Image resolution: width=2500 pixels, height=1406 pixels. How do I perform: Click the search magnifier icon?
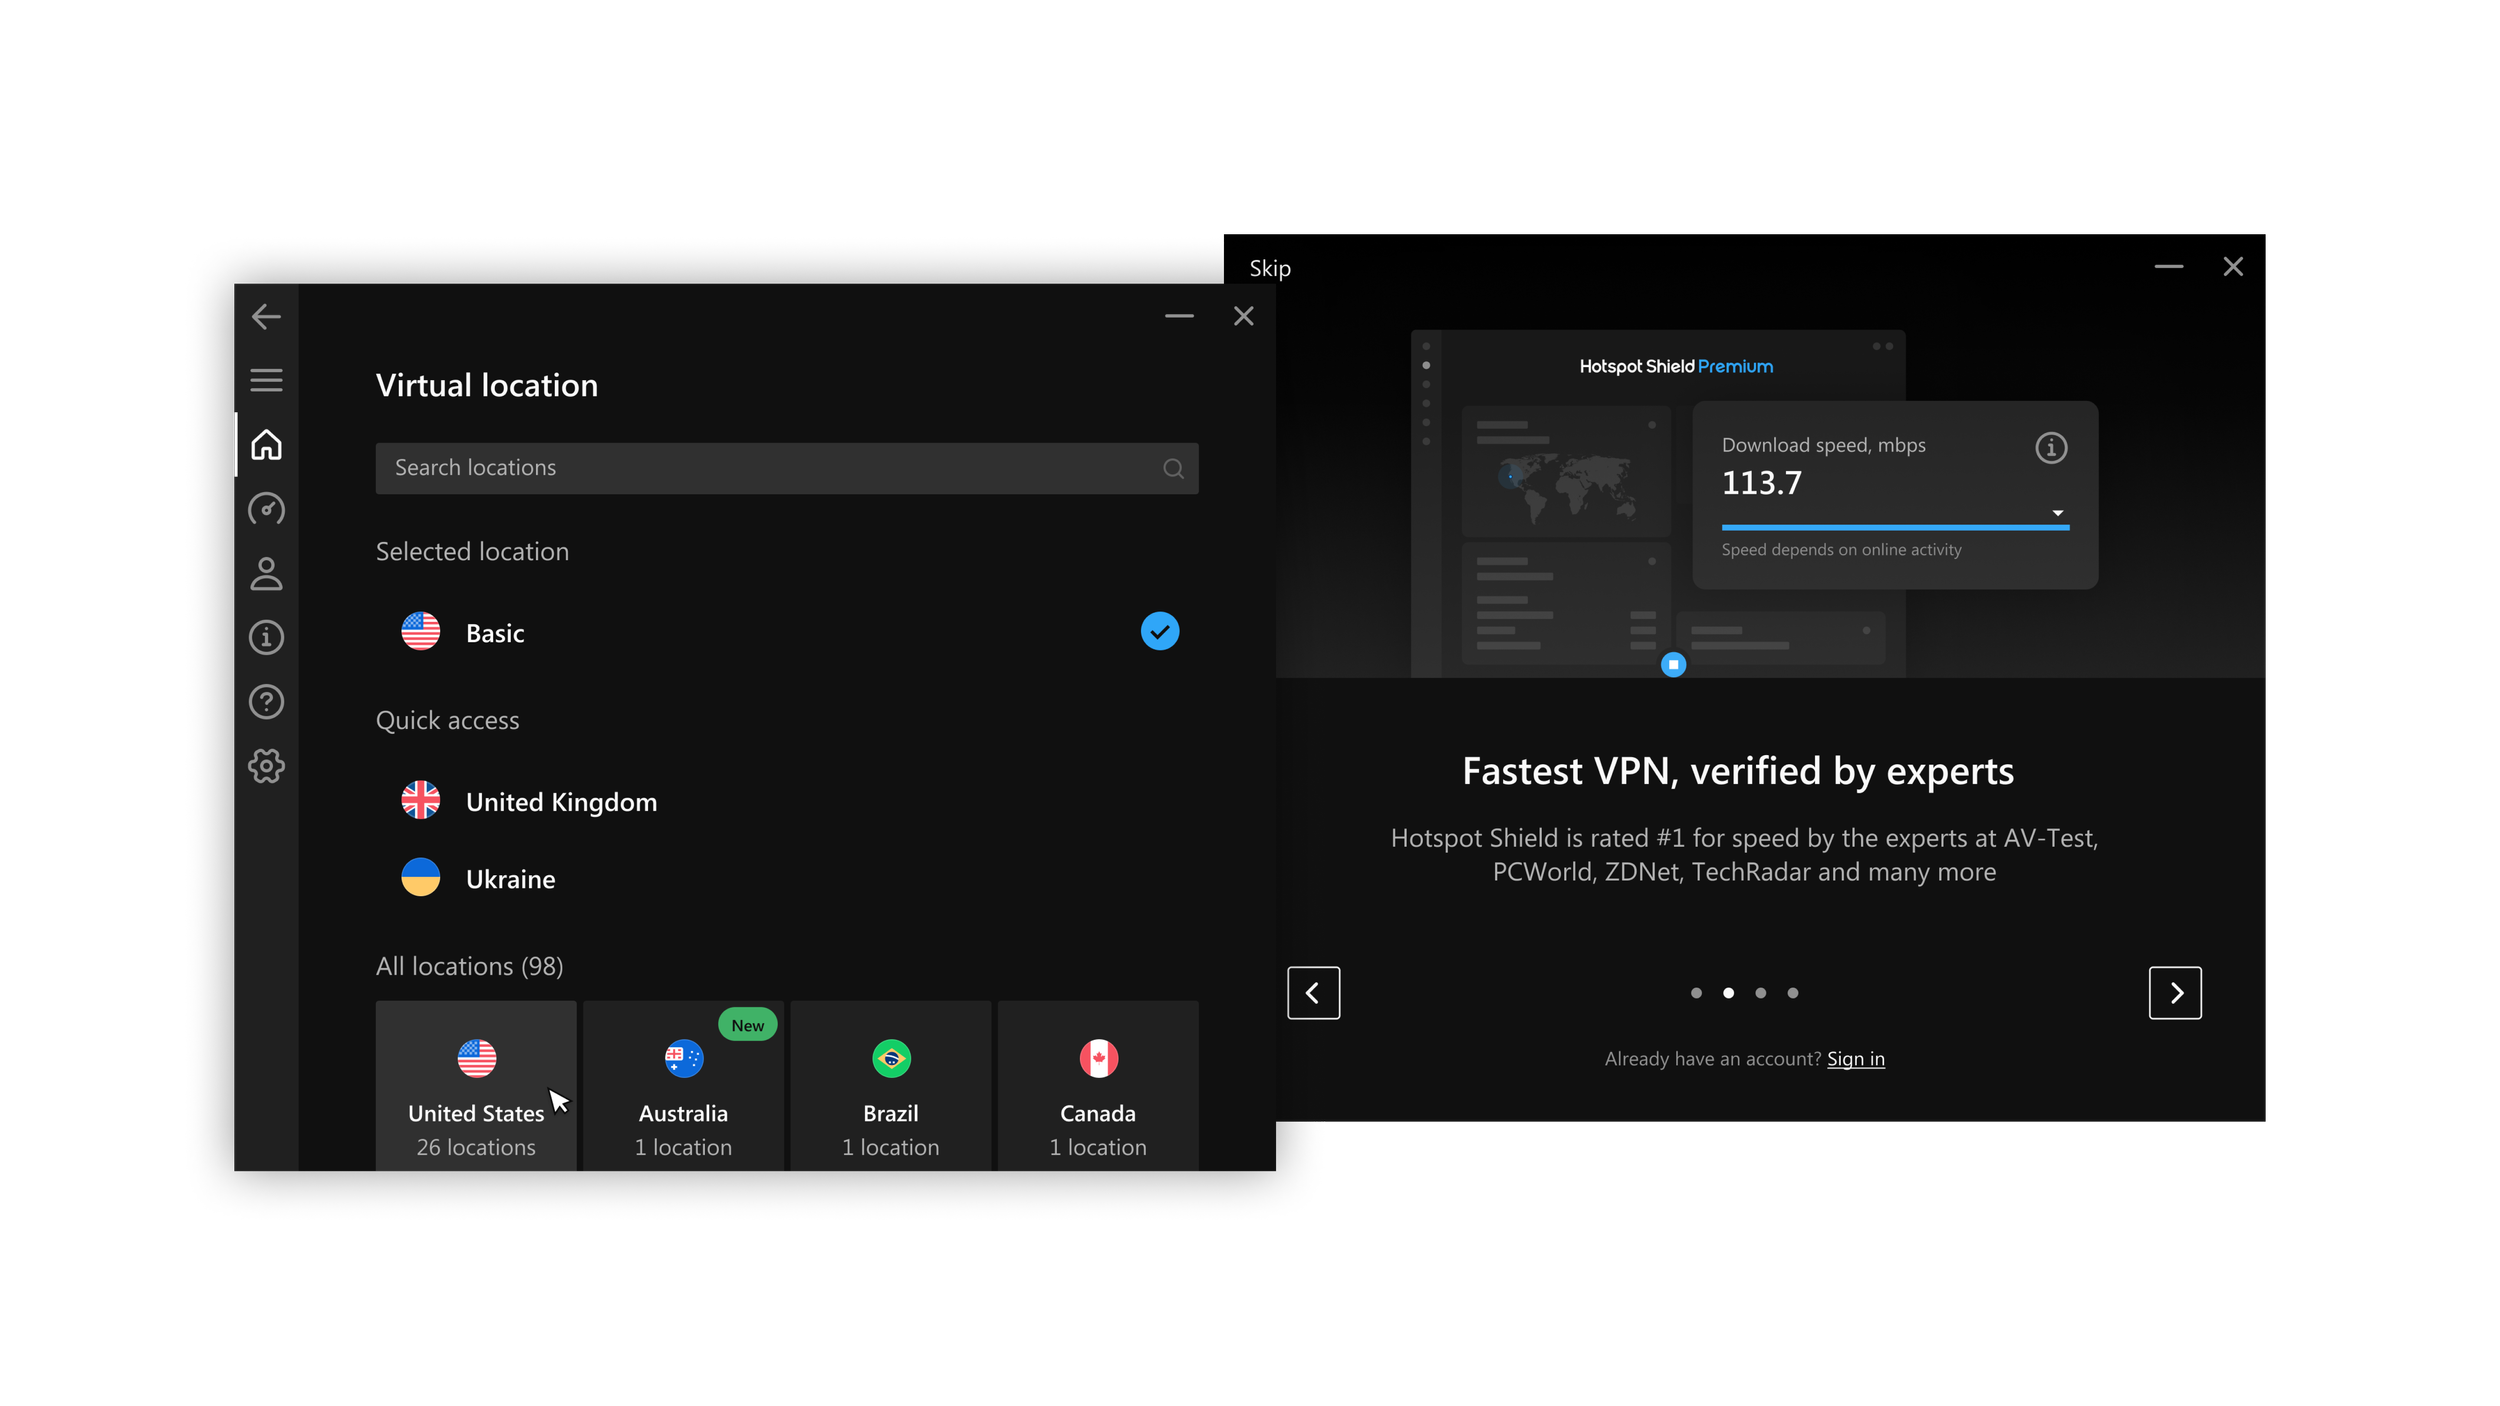(x=1173, y=469)
